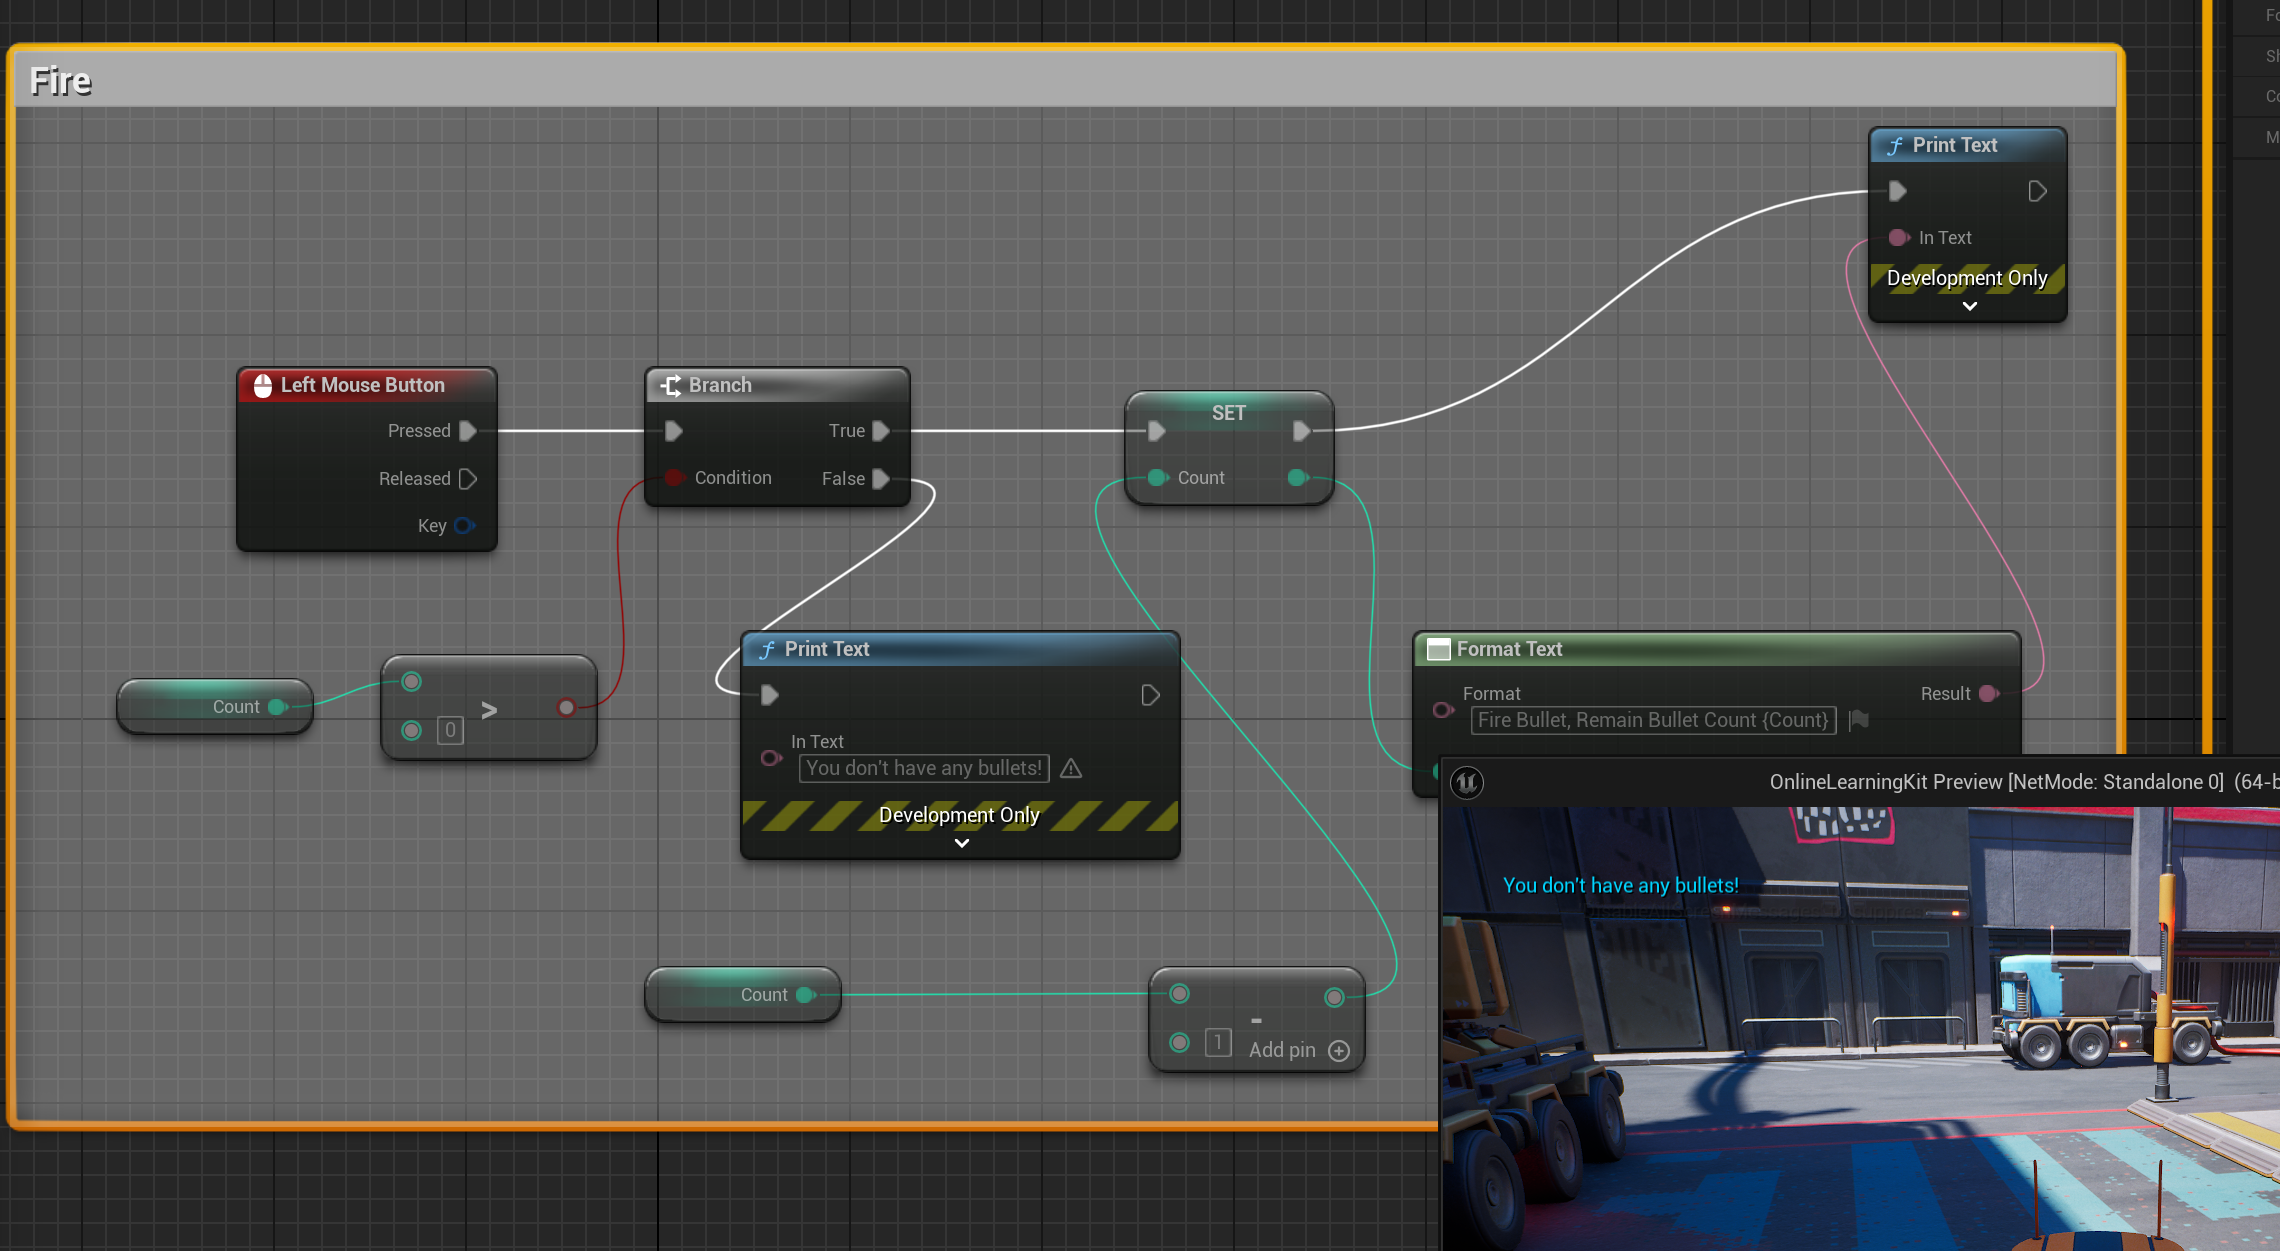Image resolution: width=2280 pixels, height=1251 pixels.
Task: Click the Branch False output pin
Action: (880, 479)
